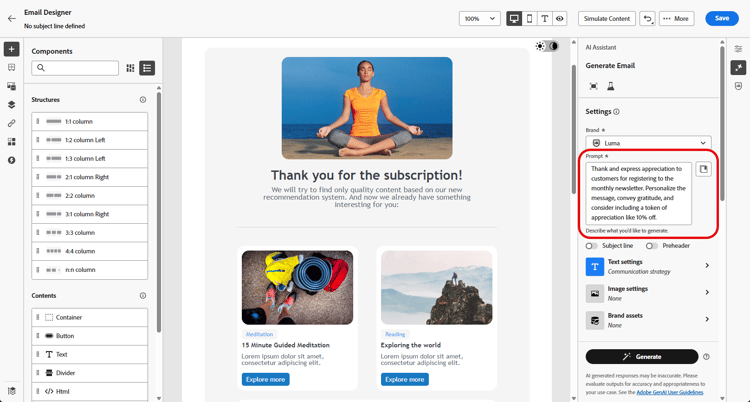Toggle the light/dark mode switch

[547, 46]
